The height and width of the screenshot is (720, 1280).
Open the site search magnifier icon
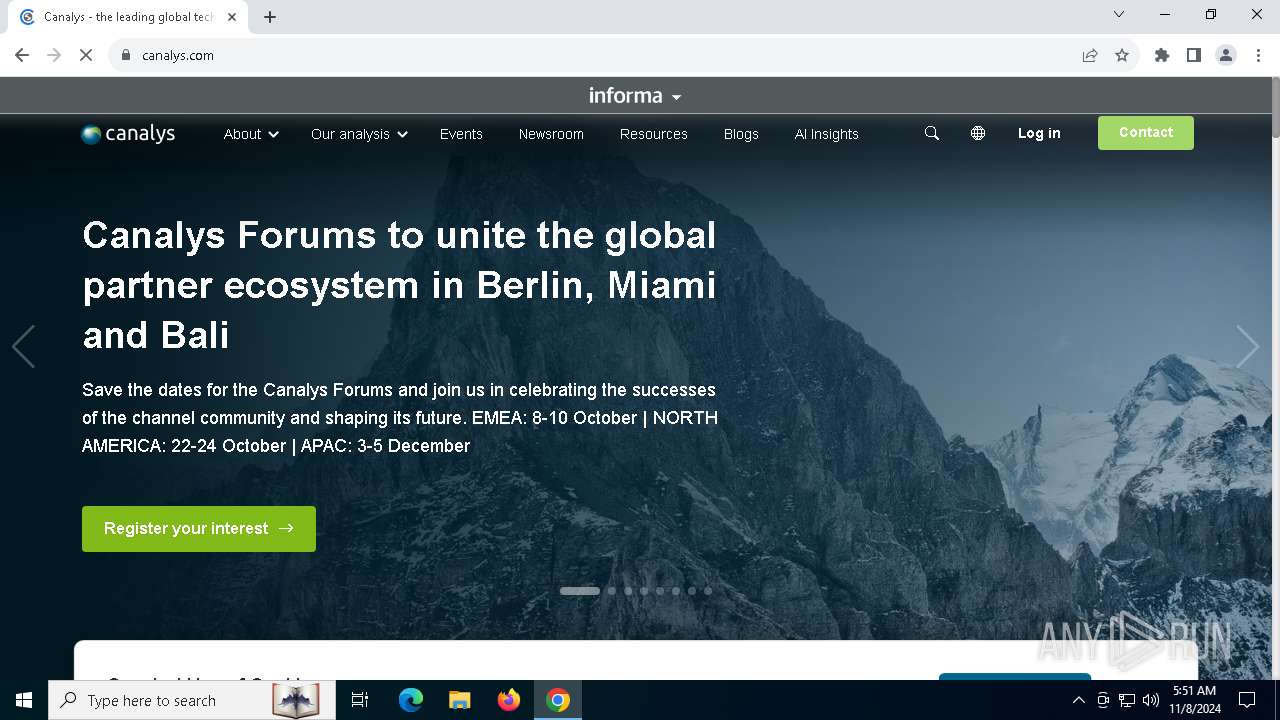click(x=932, y=133)
